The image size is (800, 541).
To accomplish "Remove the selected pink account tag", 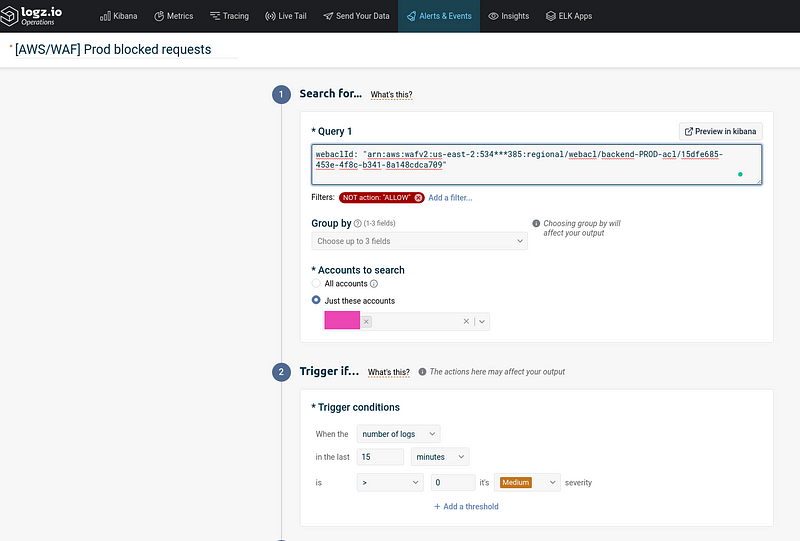I will coord(366,322).
